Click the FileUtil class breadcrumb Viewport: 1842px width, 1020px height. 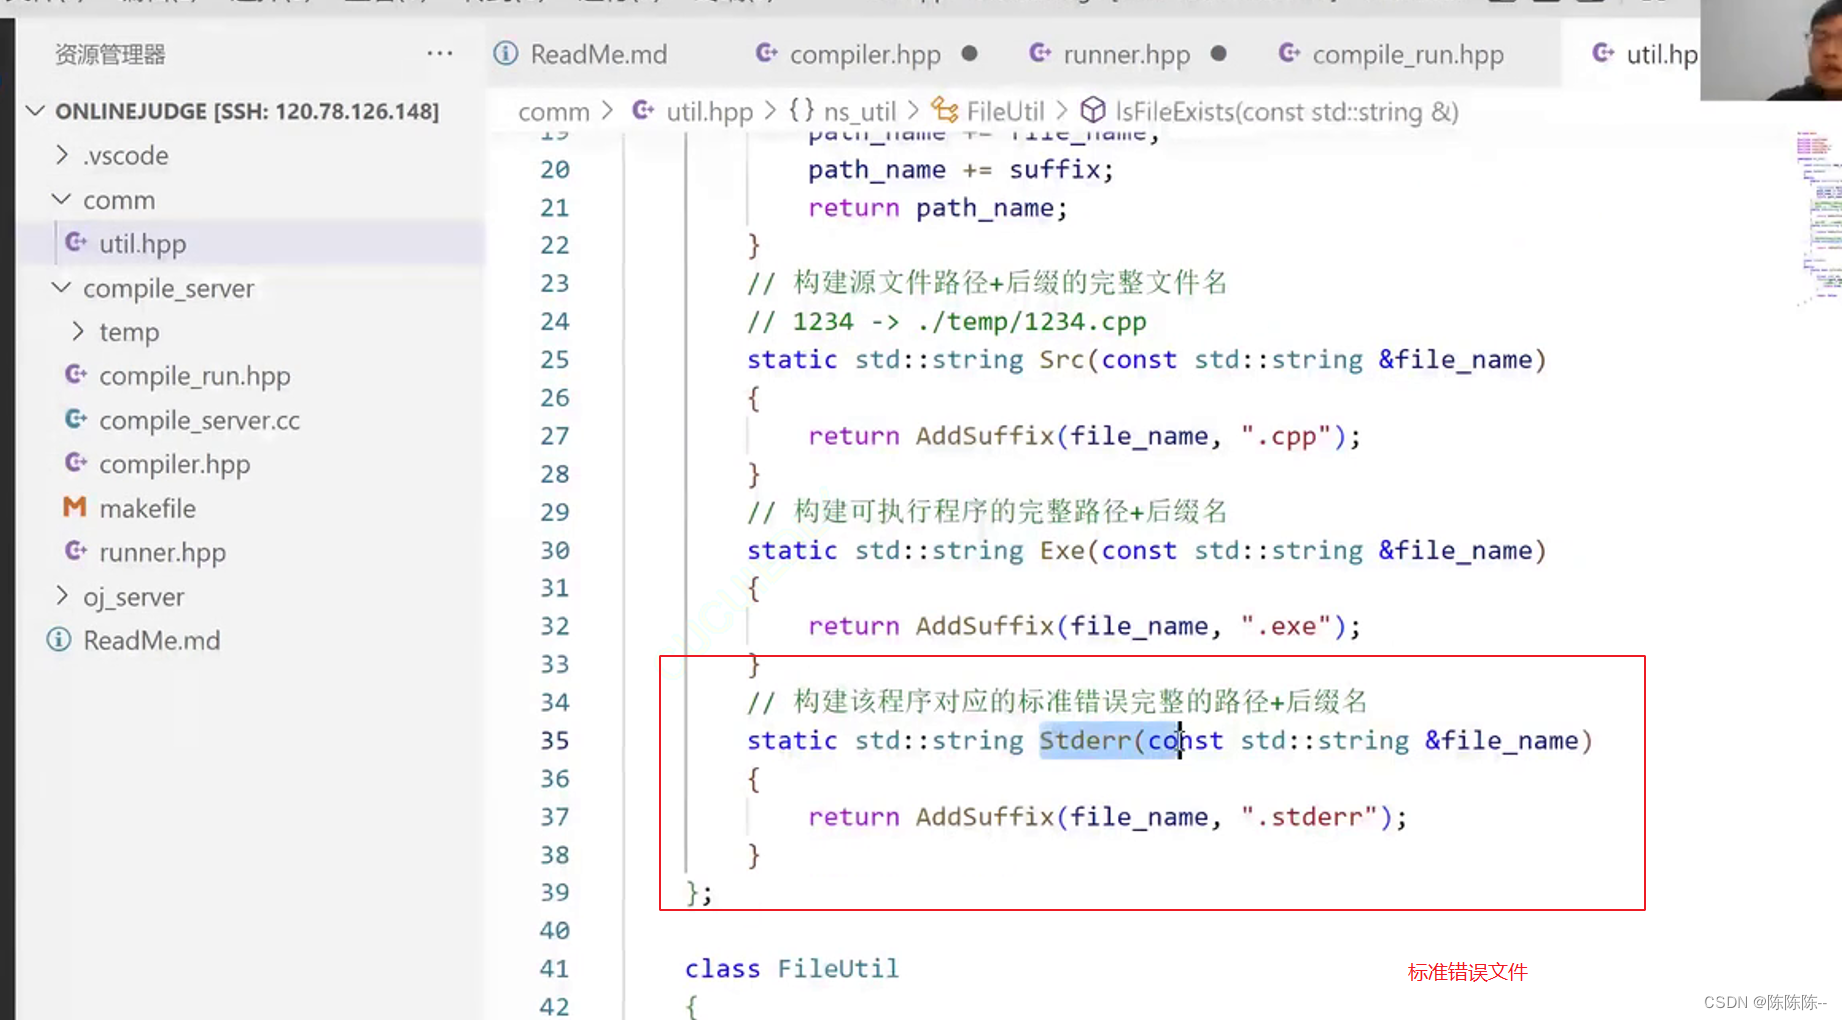(x=1005, y=111)
